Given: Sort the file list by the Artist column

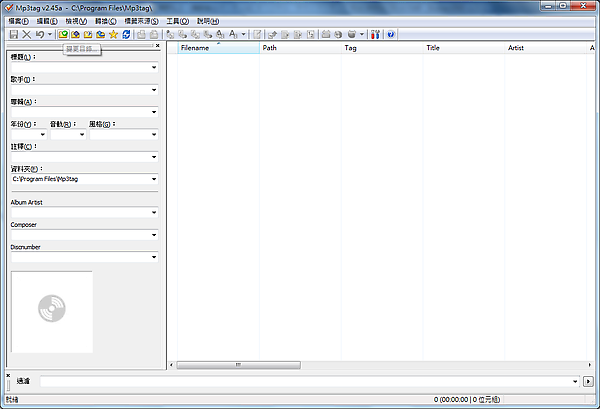Looking at the screenshot, I should (546, 48).
